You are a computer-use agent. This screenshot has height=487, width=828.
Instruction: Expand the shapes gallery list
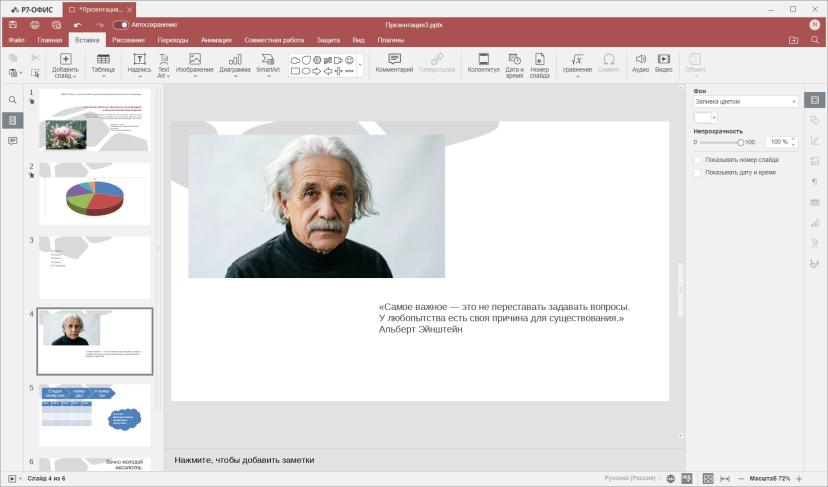[360, 65]
